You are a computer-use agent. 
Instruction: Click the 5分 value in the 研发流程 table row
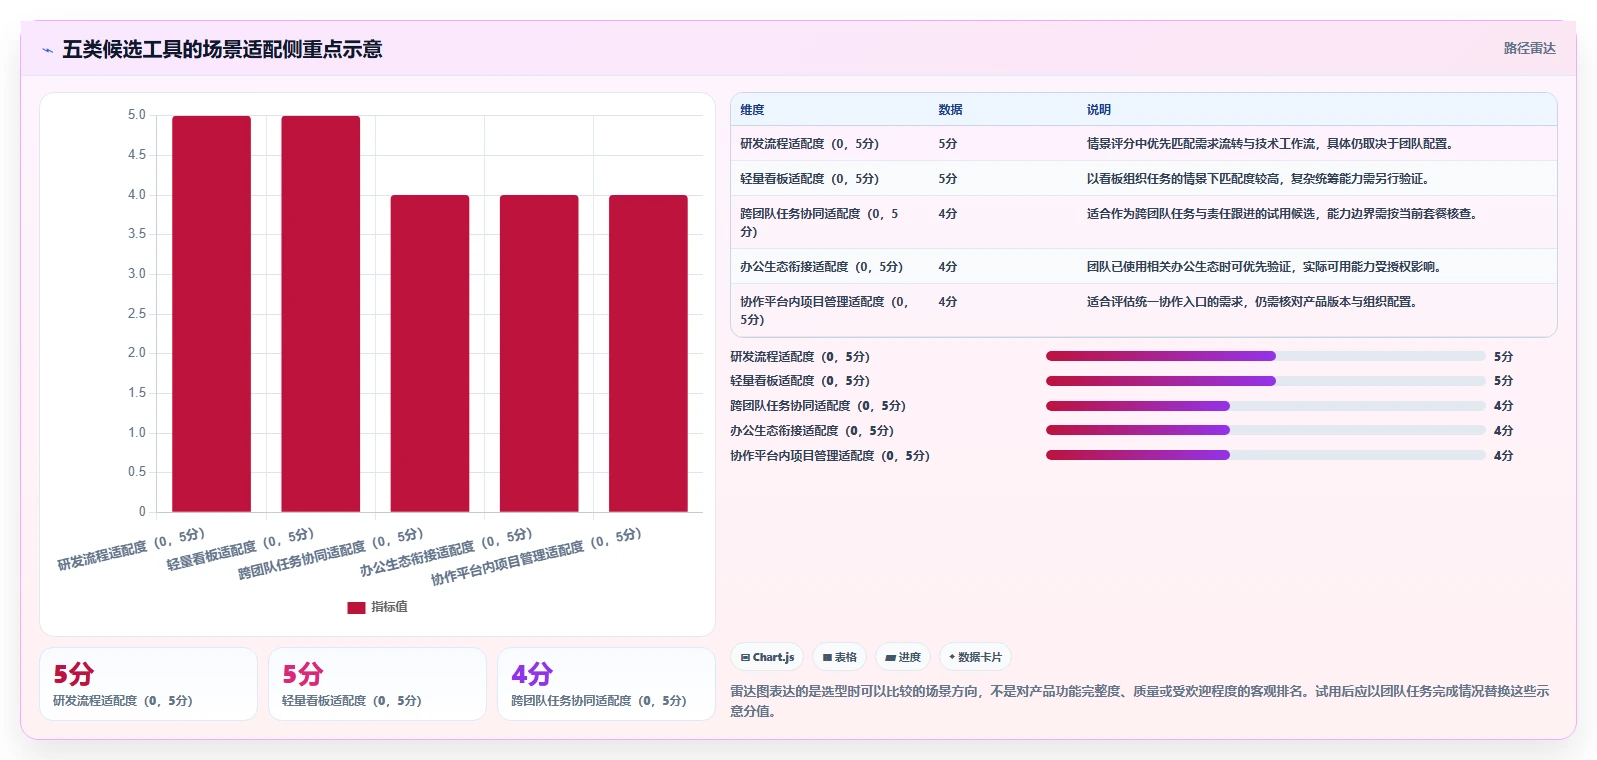pos(948,144)
